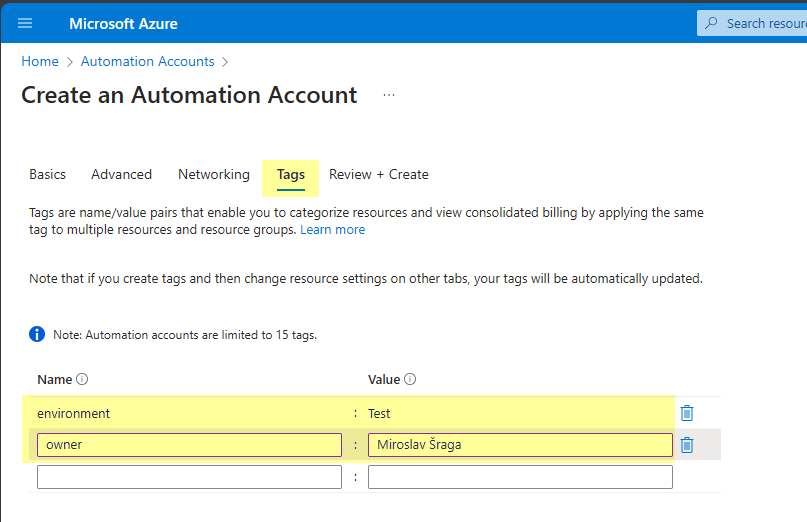Switch to the Networking tab

click(x=214, y=175)
